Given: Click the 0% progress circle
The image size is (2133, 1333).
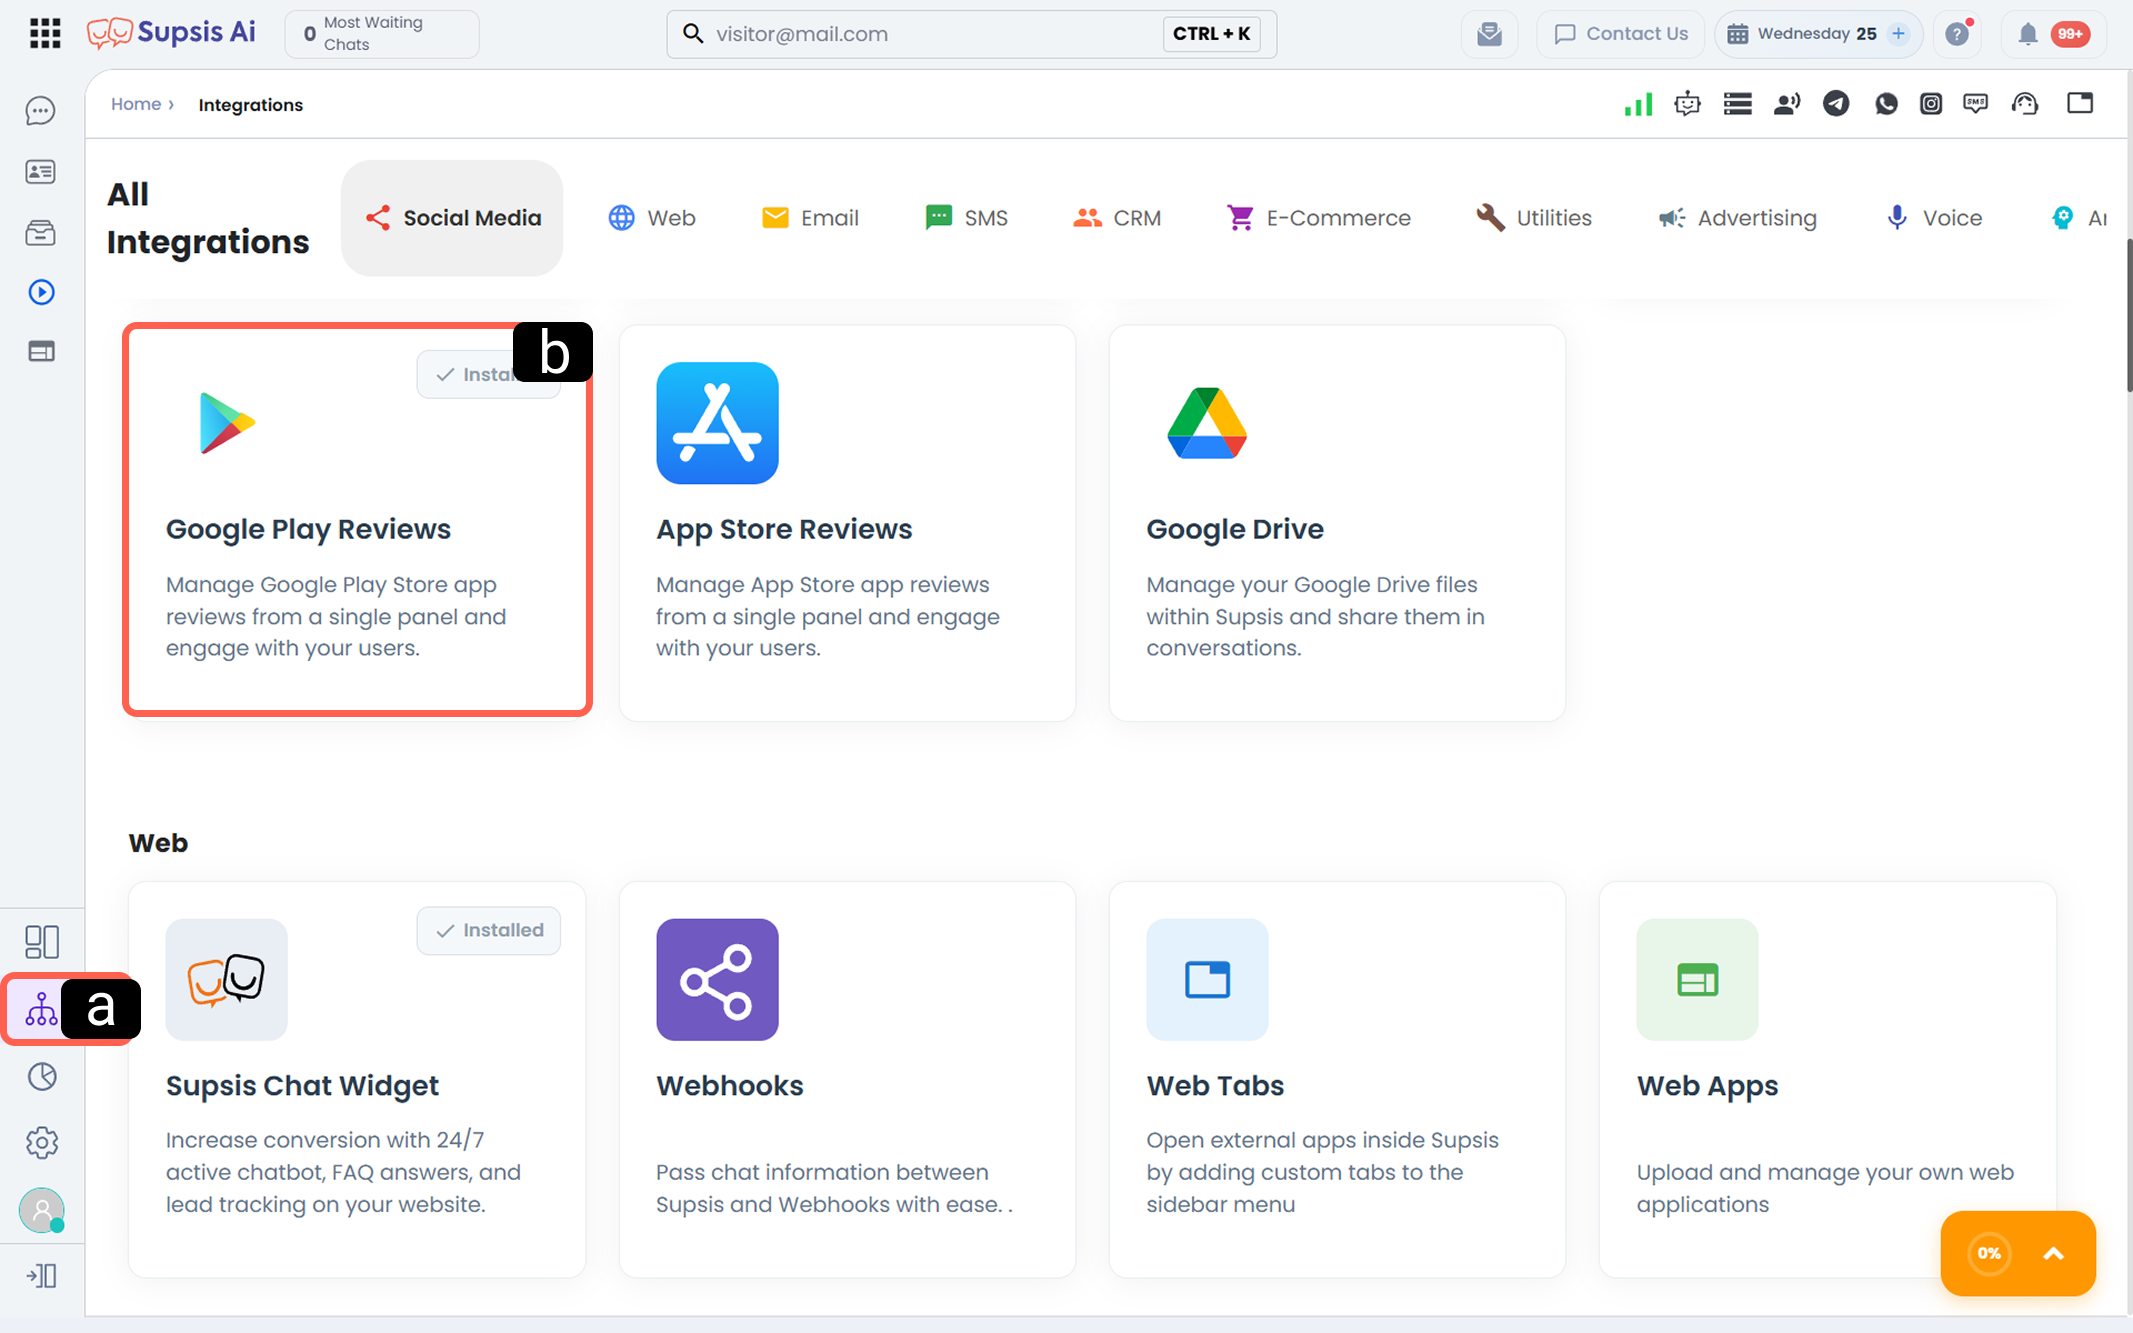Looking at the screenshot, I should tap(1989, 1254).
